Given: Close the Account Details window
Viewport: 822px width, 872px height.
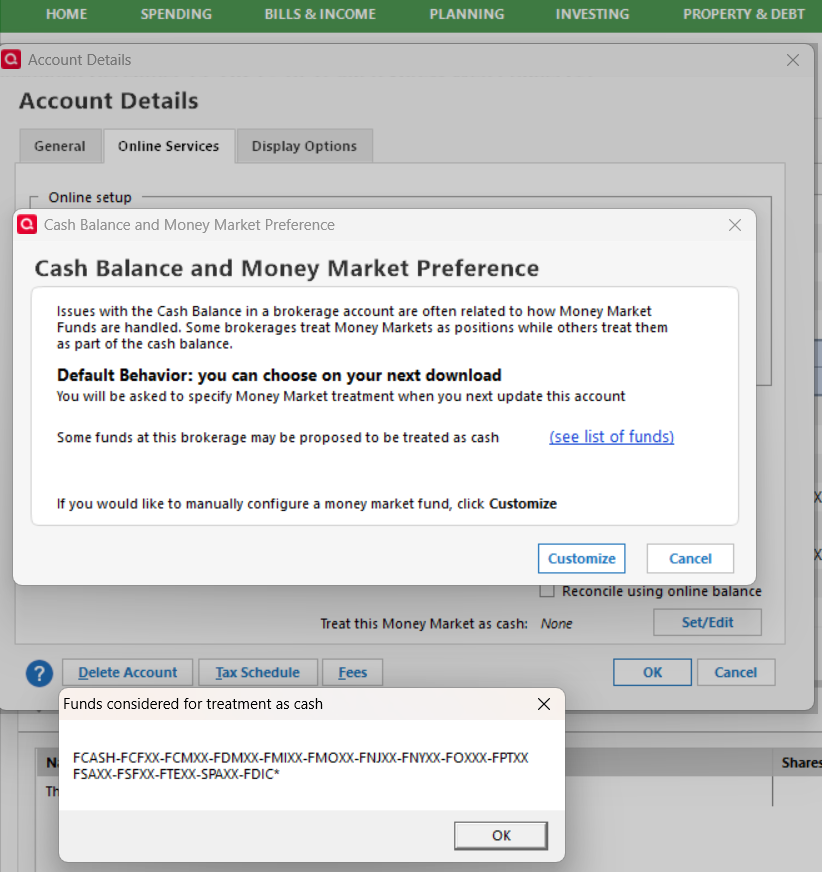Looking at the screenshot, I should tap(793, 60).
